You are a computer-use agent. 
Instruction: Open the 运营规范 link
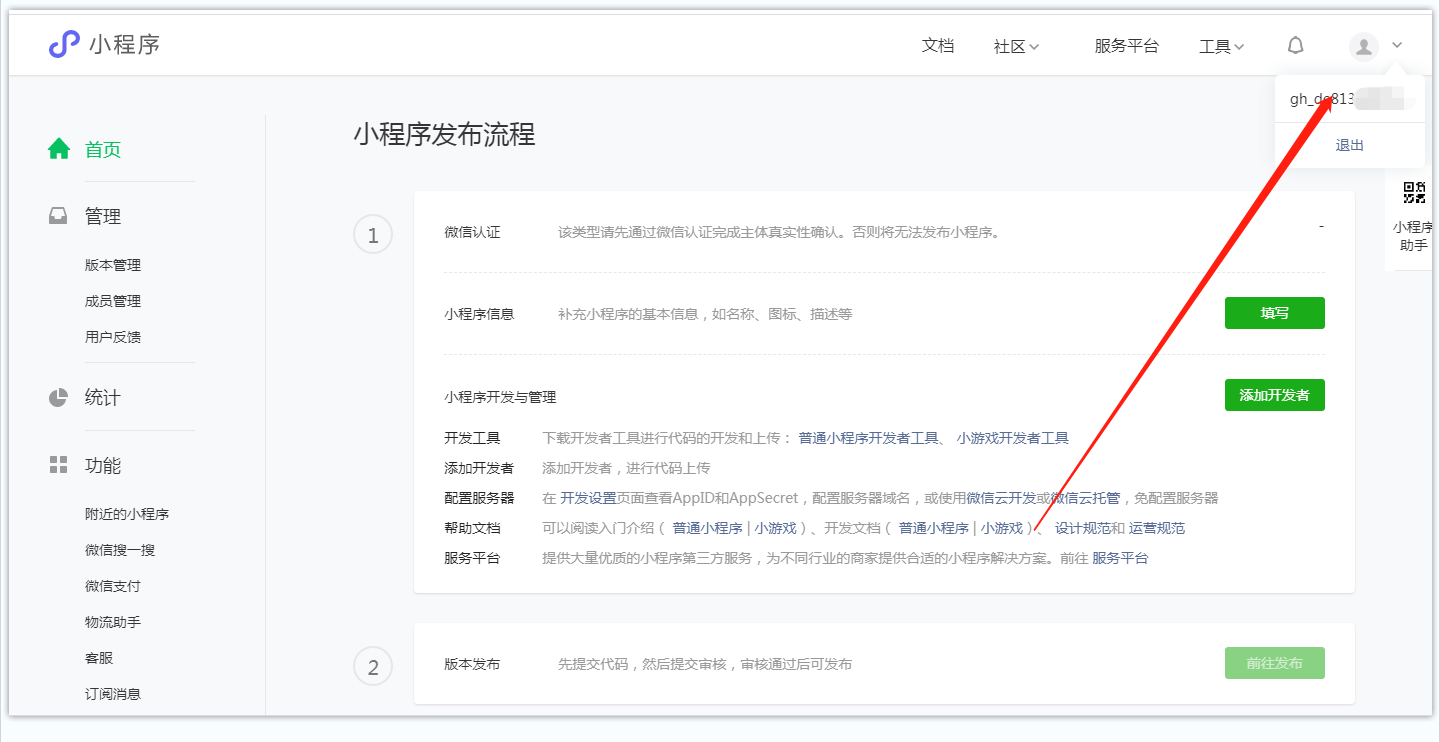(x=1157, y=528)
